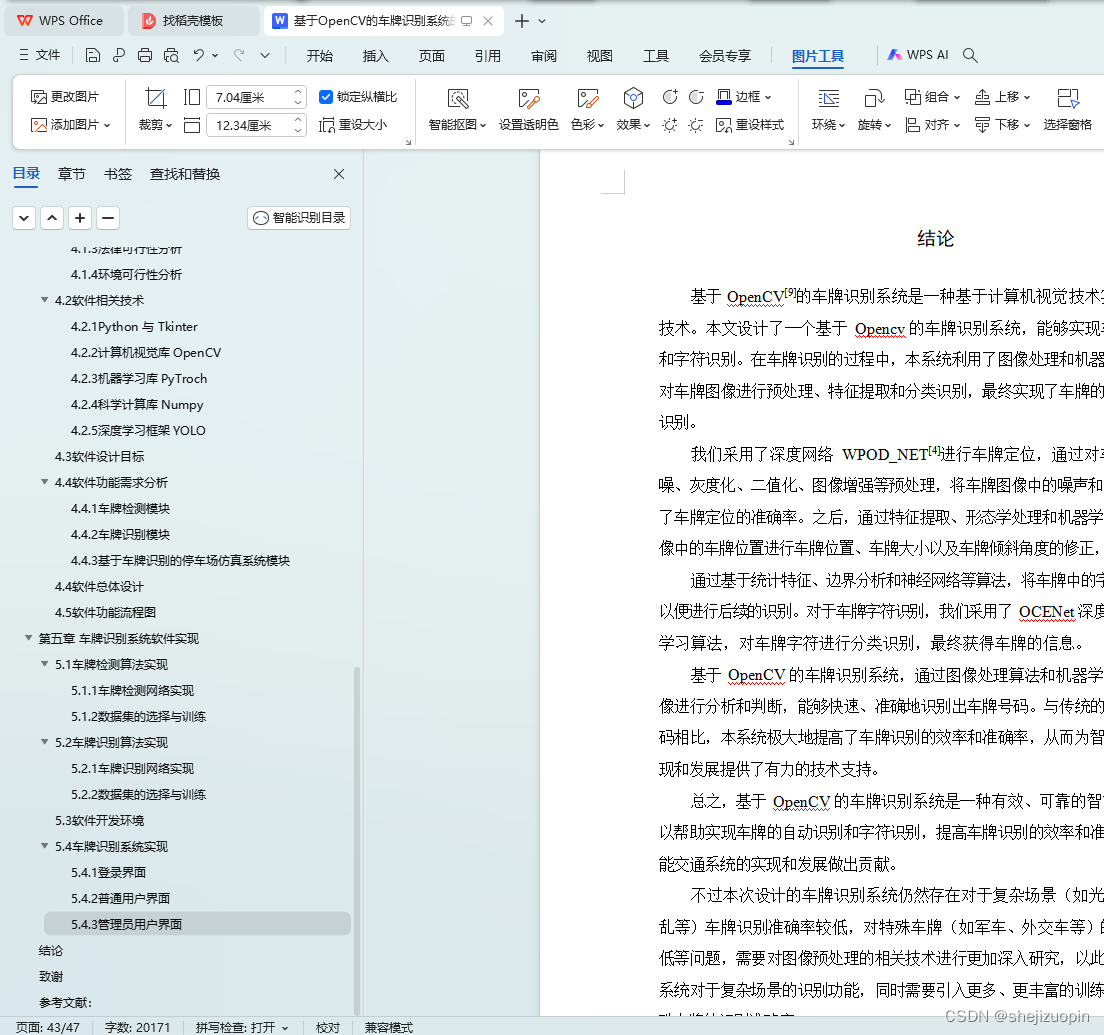
Task: Click the navigation pane scrollbar
Action: (x=357, y=839)
